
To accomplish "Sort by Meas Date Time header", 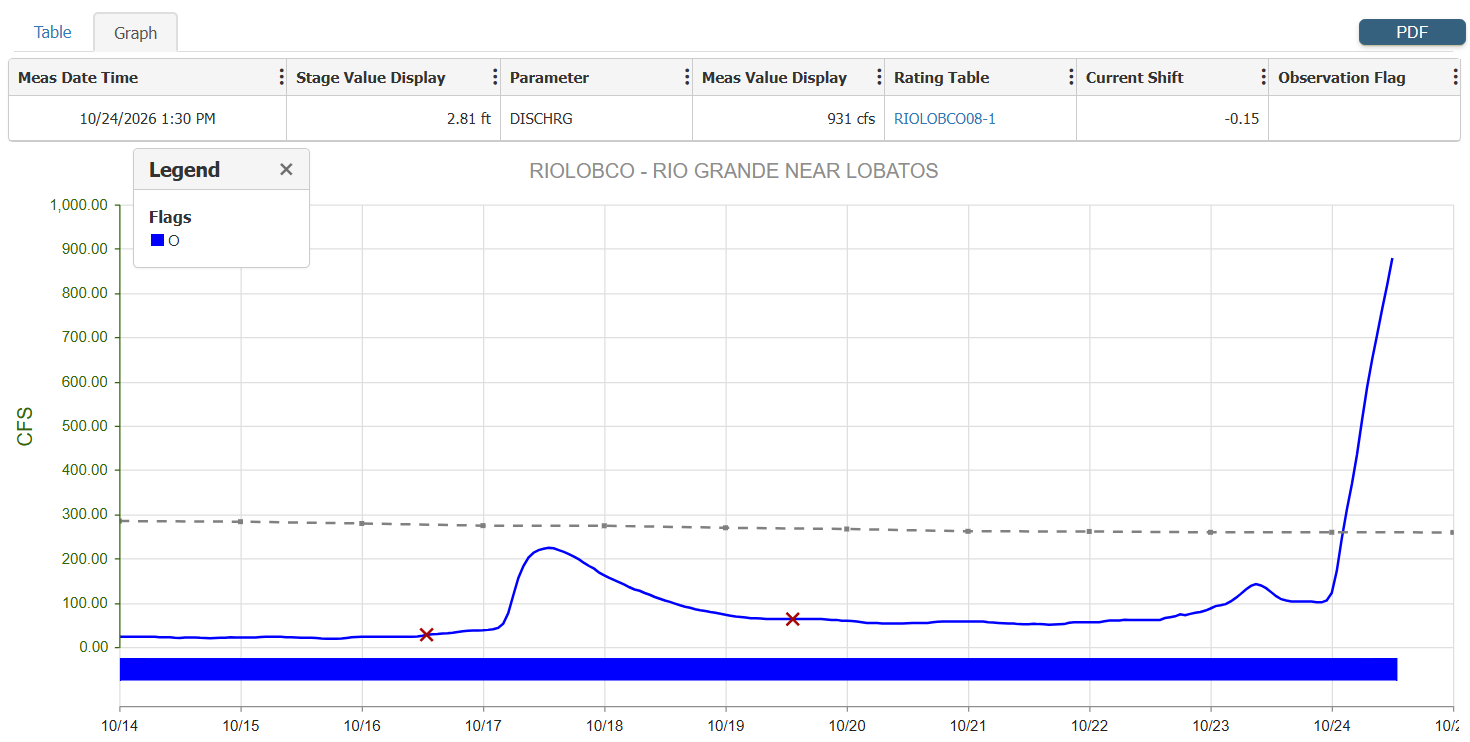I will point(78,78).
